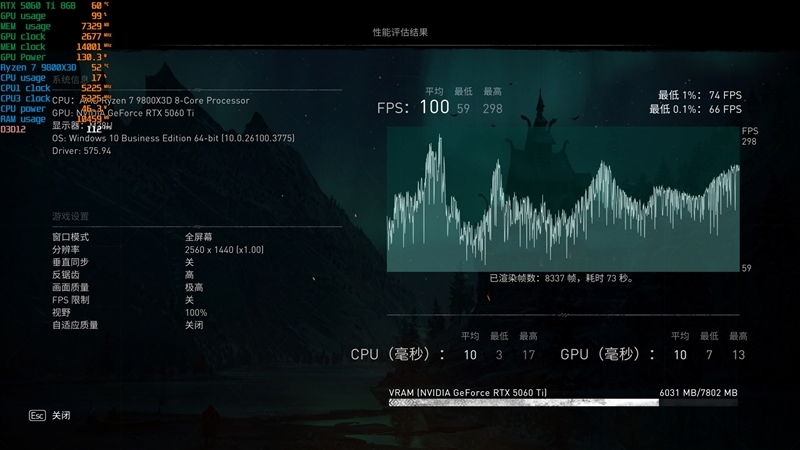The image size is (800, 450).
Task: Click the 画面质量 setting label
Action: (x=70, y=287)
